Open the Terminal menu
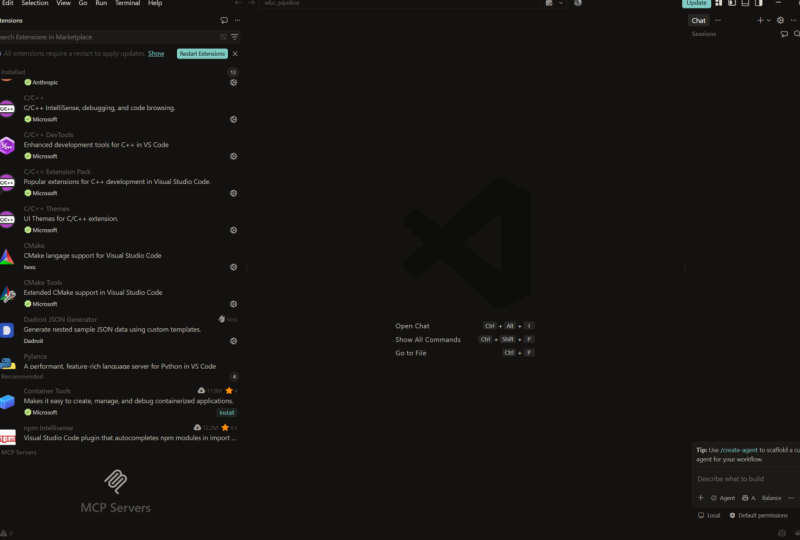The image size is (800, 540). tap(128, 3)
